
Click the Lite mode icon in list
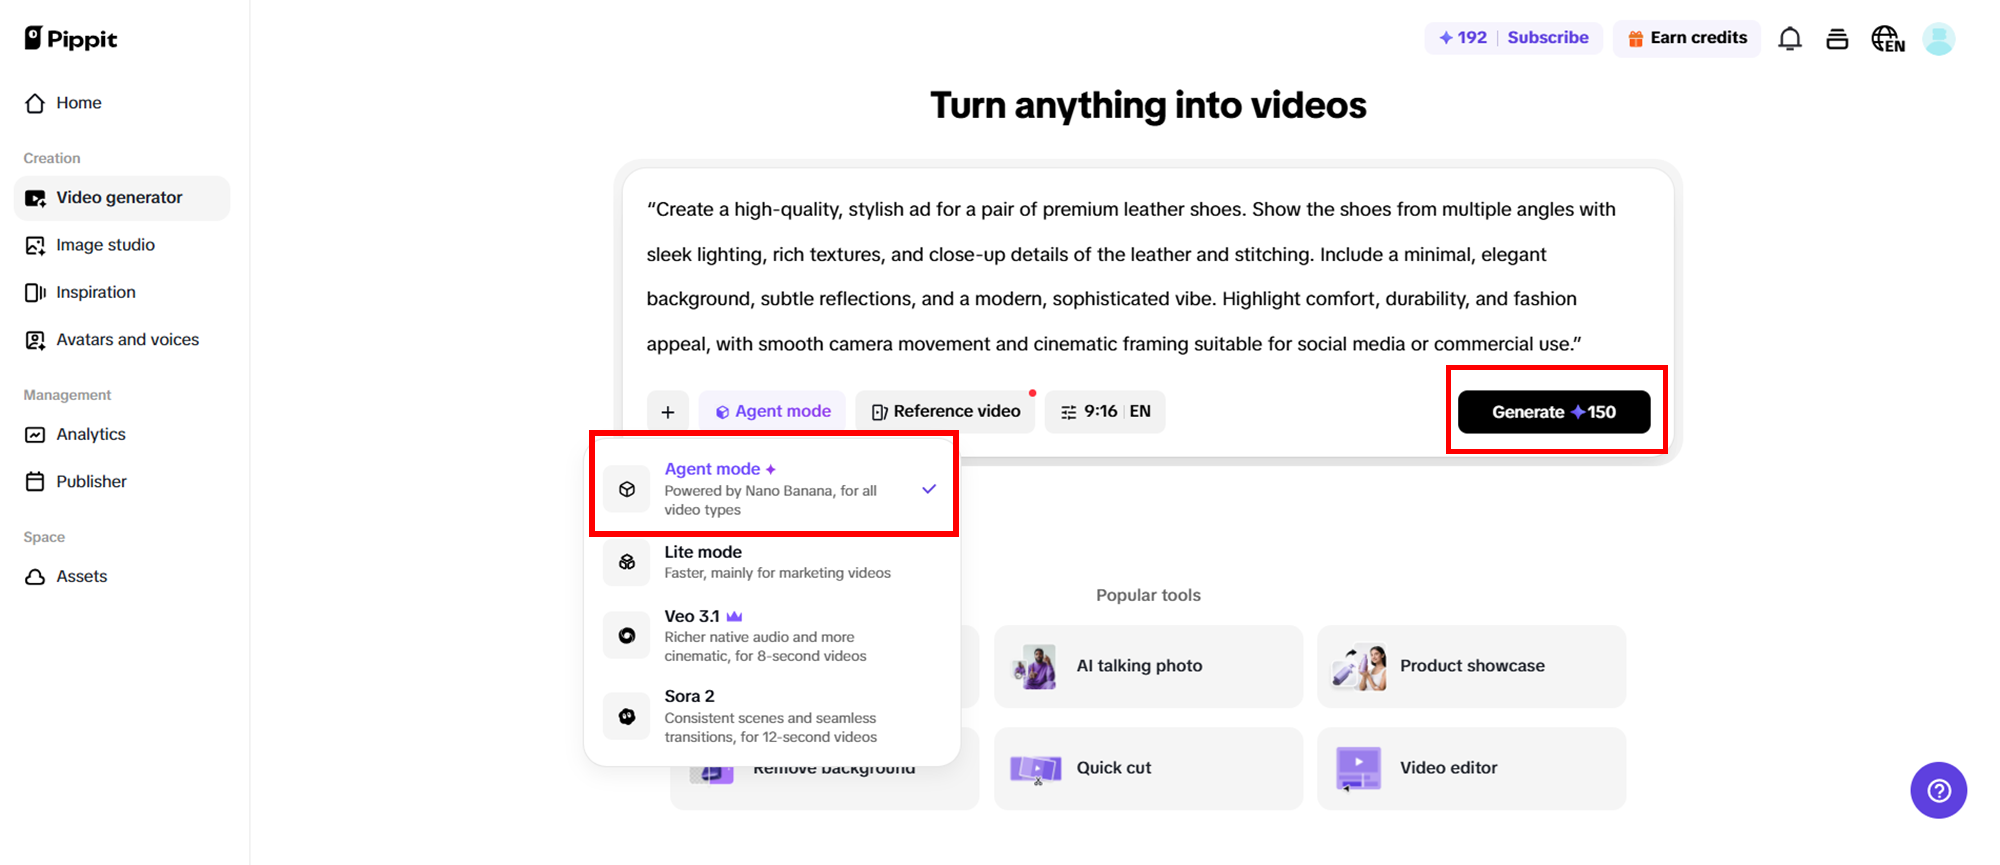click(627, 562)
